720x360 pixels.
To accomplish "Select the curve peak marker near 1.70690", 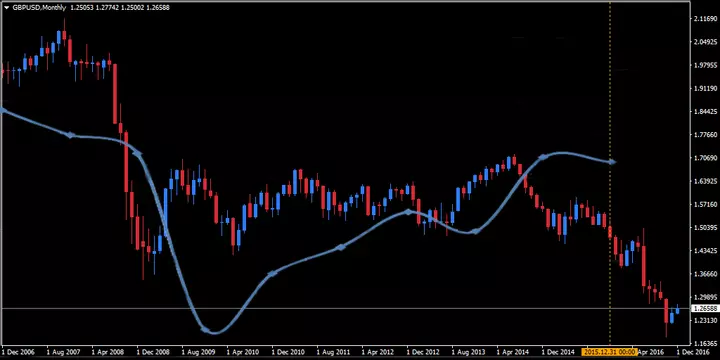I will 543,157.
